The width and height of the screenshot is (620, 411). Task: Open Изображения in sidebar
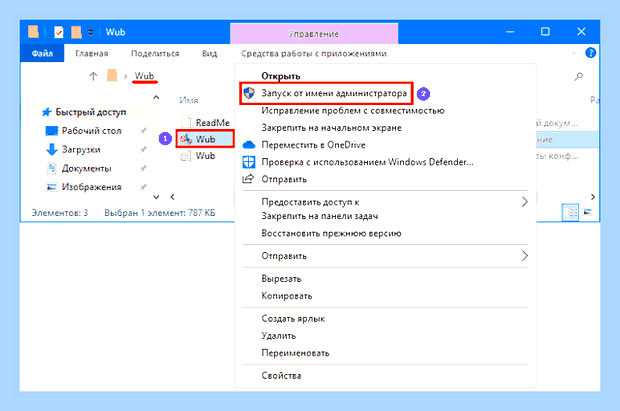[x=84, y=187]
